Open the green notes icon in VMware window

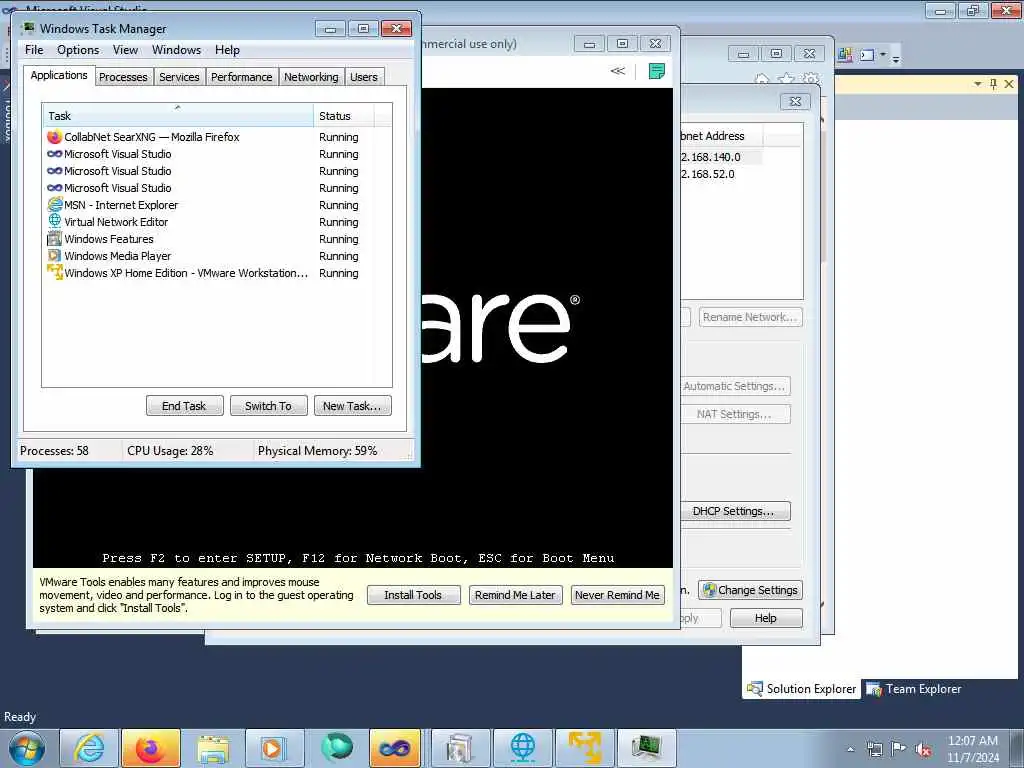pyautogui.click(x=656, y=71)
